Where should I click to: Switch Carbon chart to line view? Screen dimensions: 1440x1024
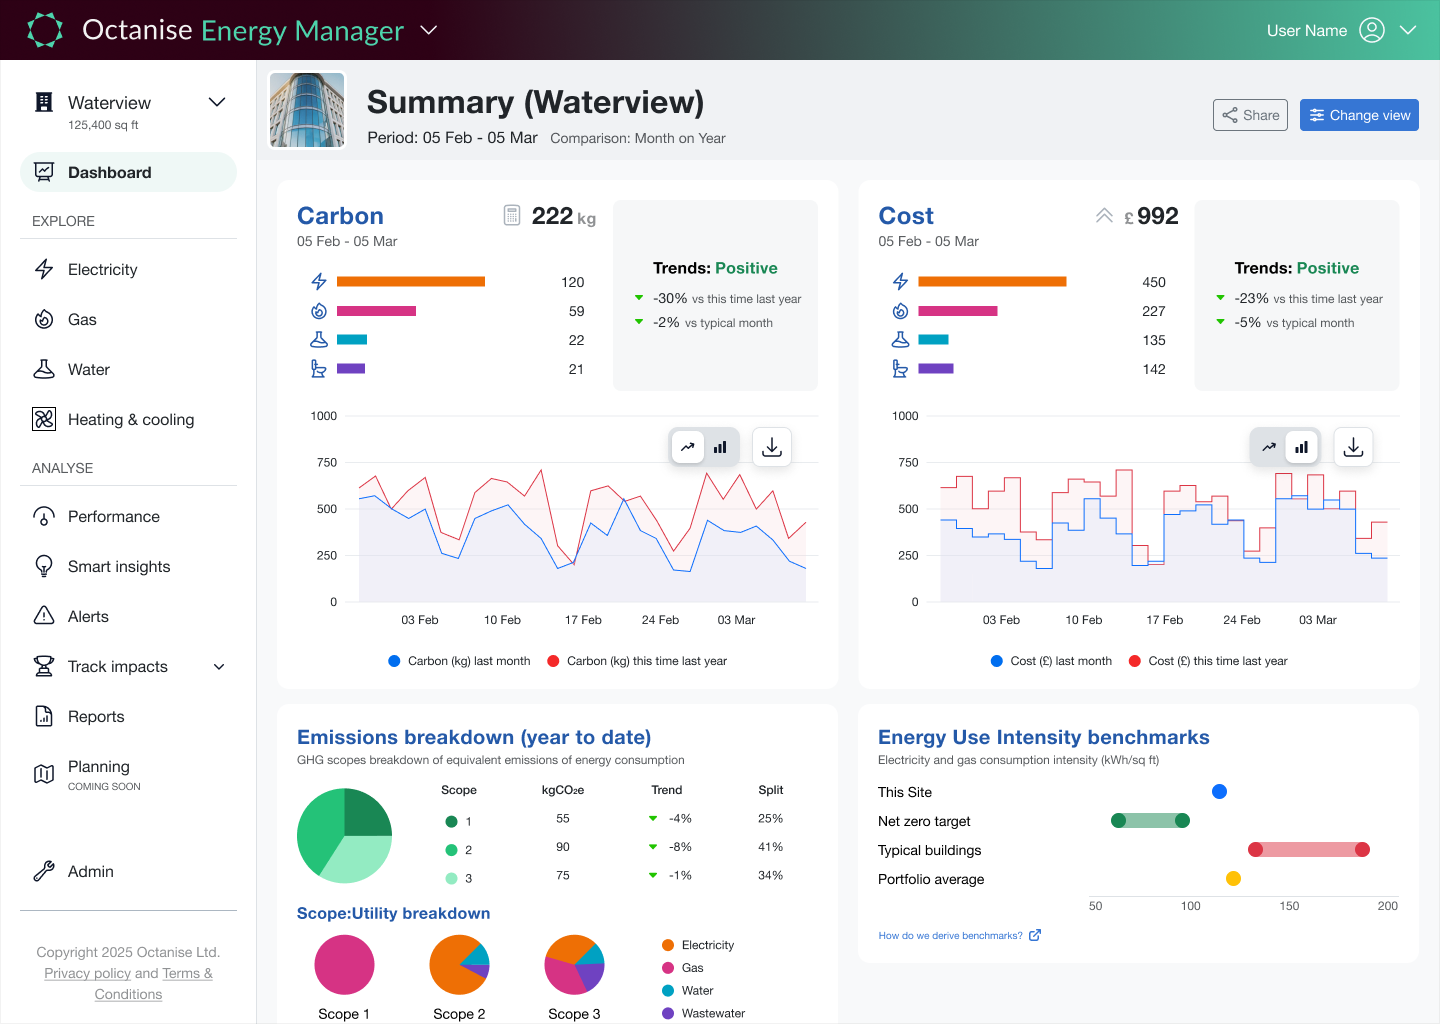click(x=688, y=447)
